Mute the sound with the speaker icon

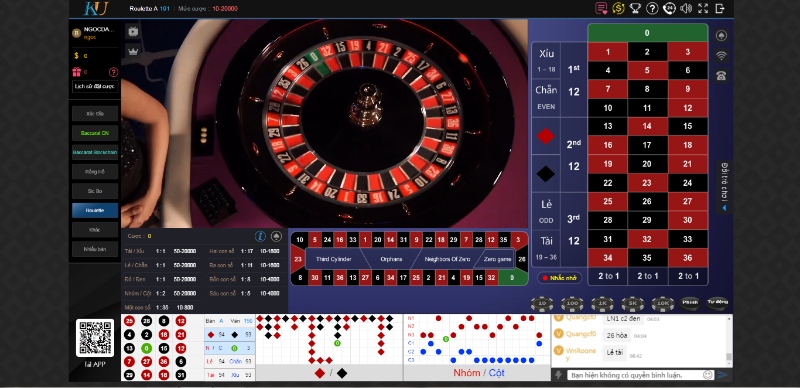686,8
